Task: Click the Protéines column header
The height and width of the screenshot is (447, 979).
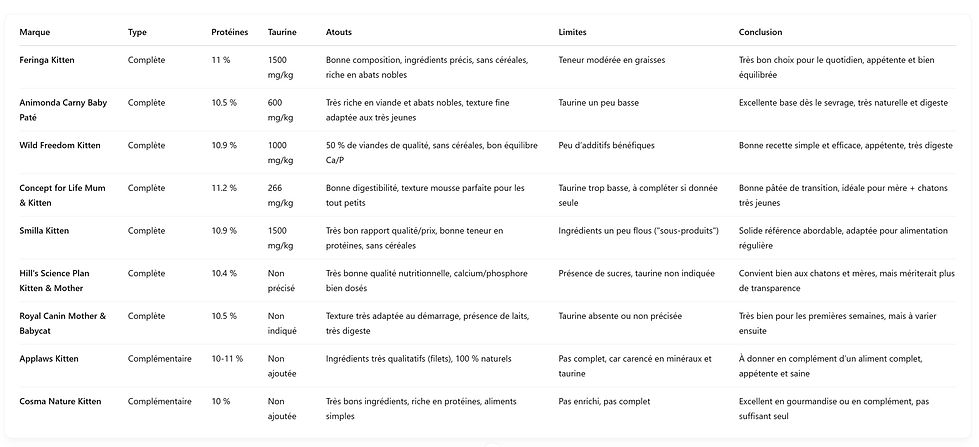Action: coord(229,32)
